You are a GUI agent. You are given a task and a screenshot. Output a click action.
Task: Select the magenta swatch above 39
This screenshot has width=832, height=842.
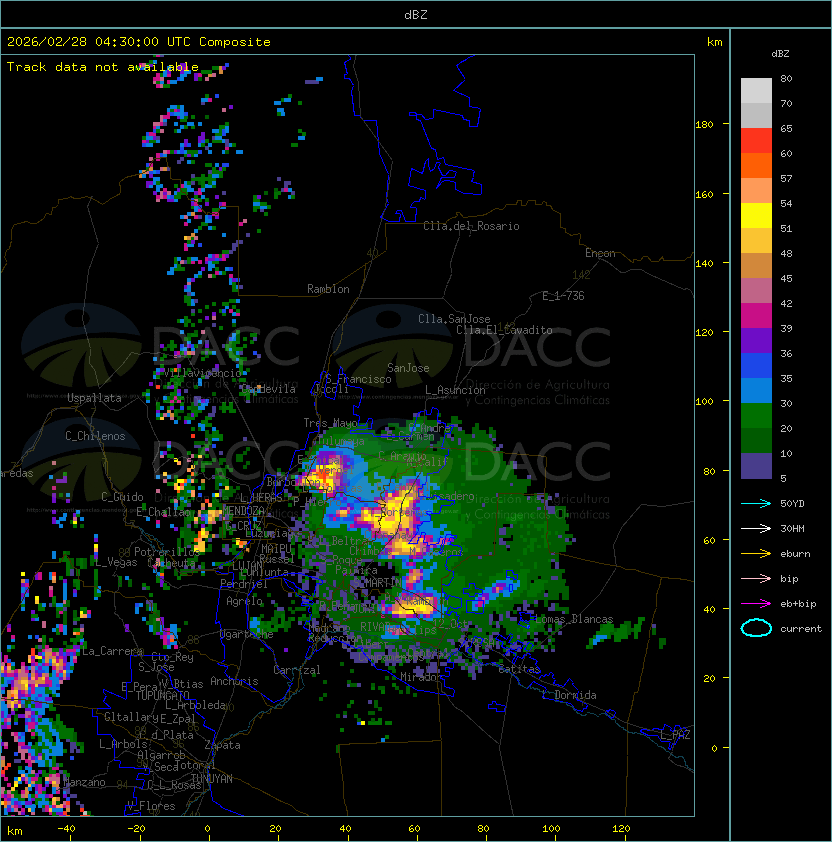(756, 316)
